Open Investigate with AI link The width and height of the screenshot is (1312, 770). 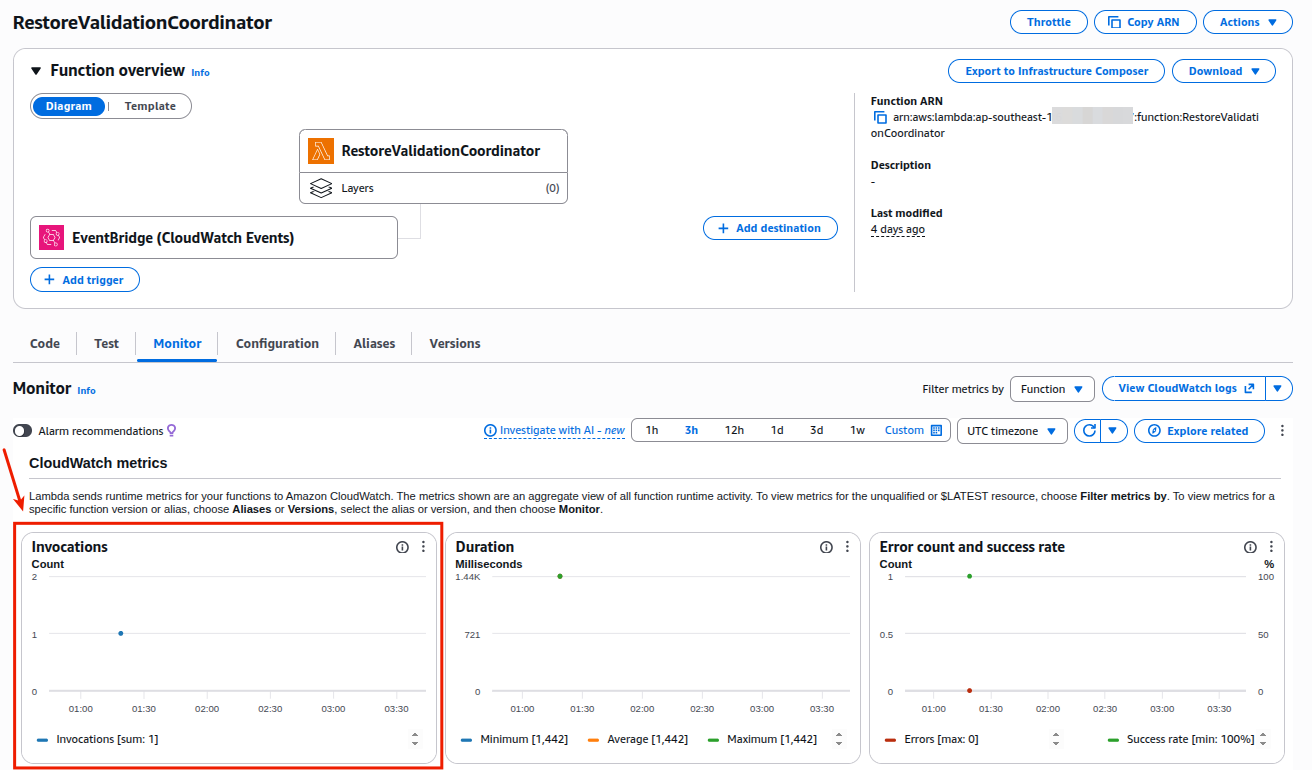[x=554, y=431]
